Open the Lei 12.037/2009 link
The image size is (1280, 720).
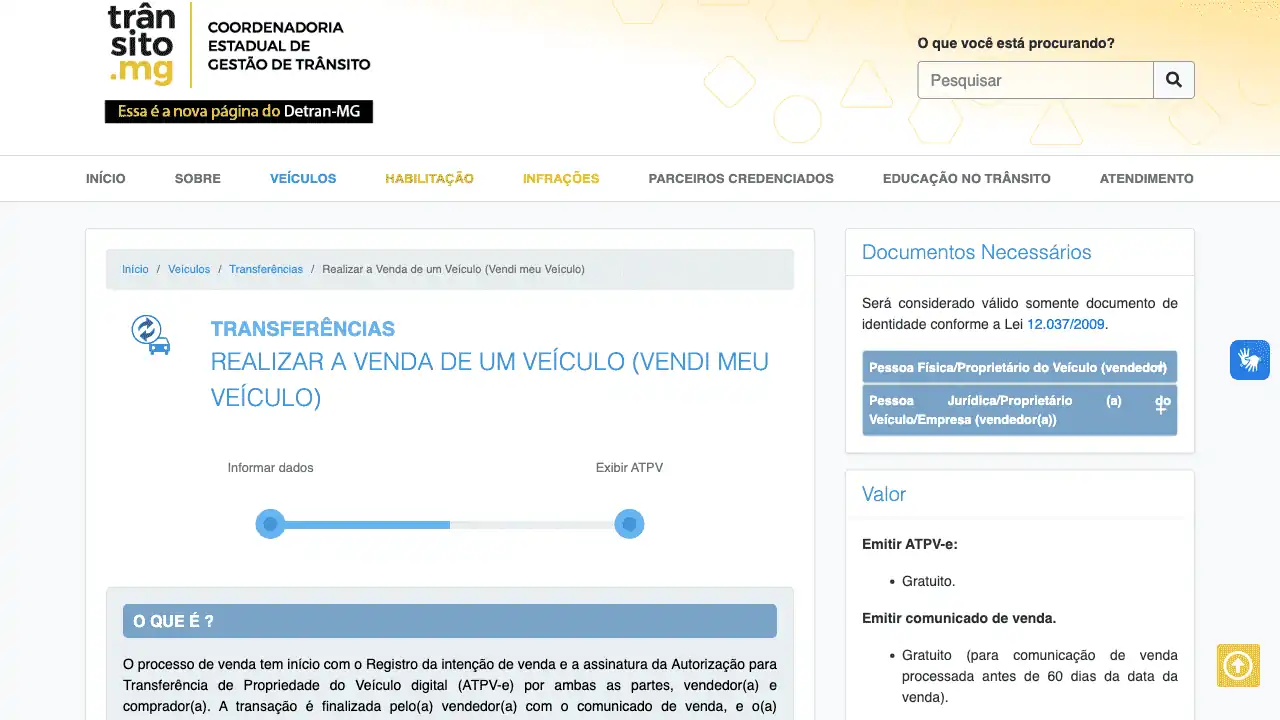click(x=1065, y=324)
